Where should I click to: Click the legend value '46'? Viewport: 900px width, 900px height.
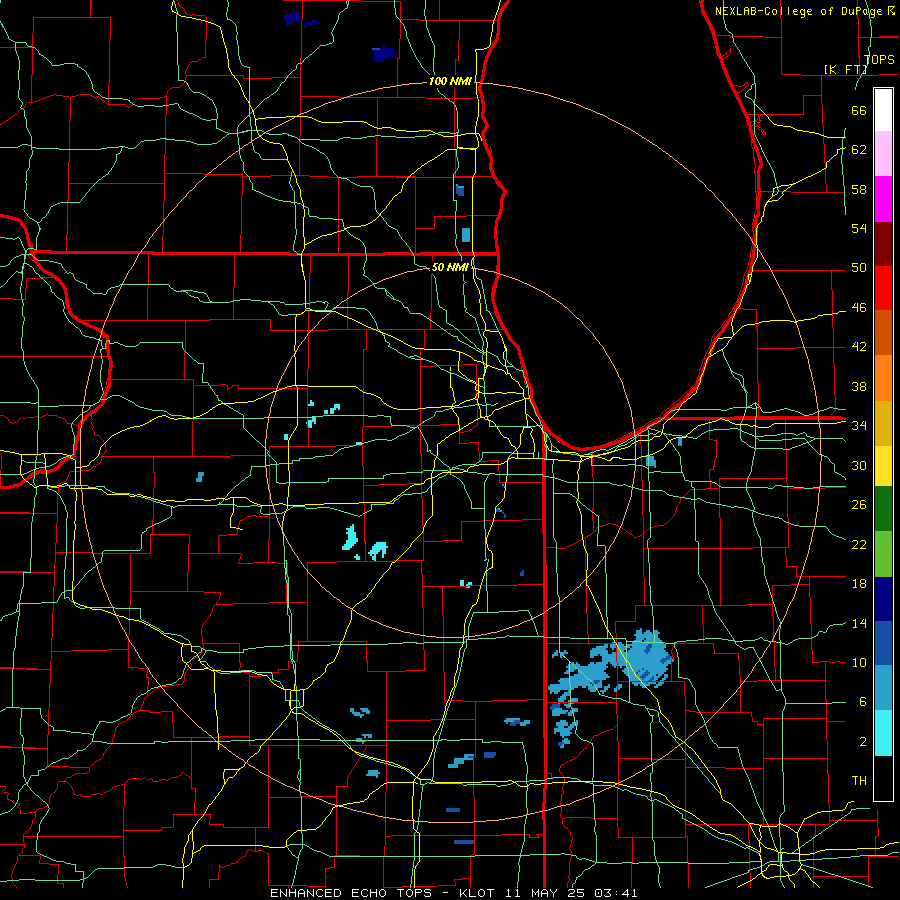tap(859, 308)
